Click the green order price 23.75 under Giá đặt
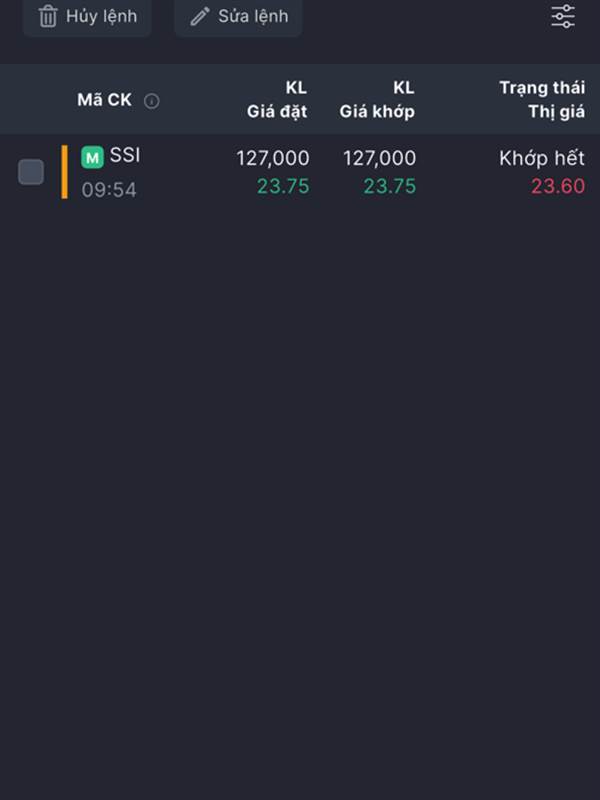 [283, 186]
